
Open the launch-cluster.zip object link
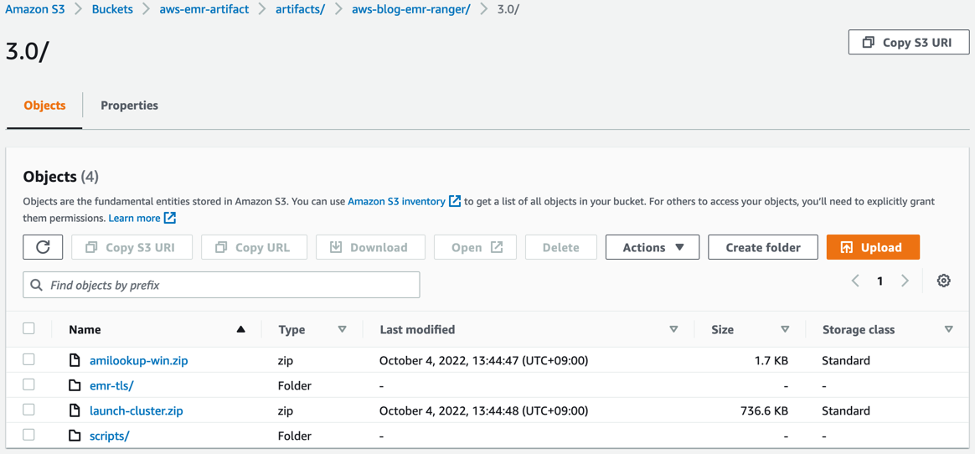point(136,411)
